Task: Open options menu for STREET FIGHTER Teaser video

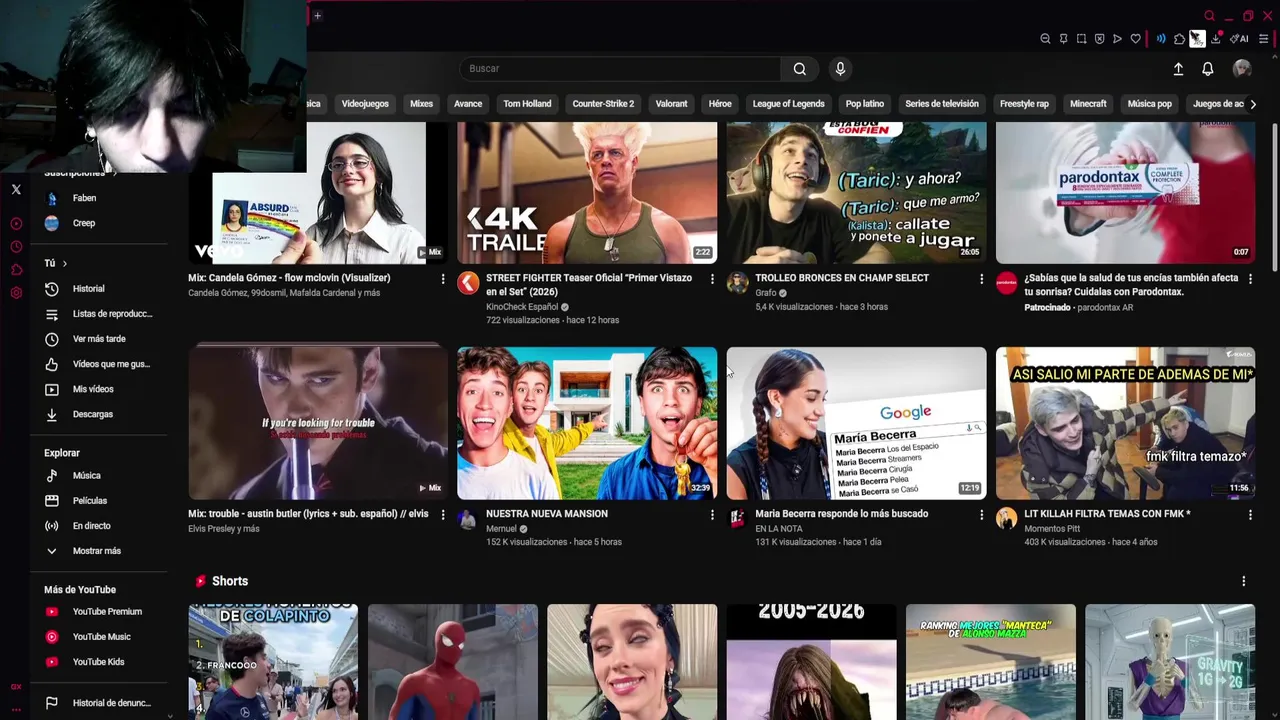Action: coord(712,278)
